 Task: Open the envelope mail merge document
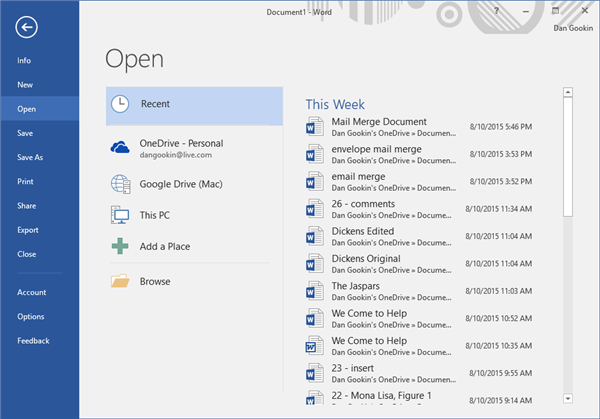(375, 149)
